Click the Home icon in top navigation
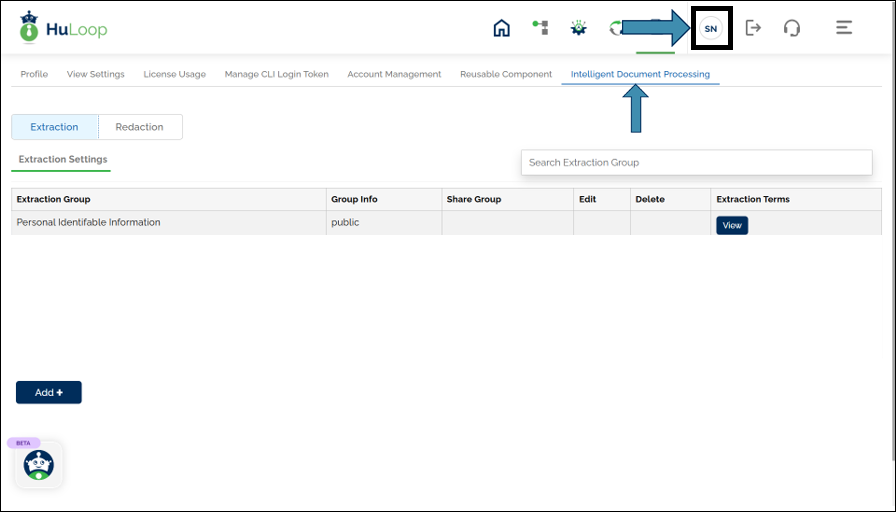The width and height of the screenshot is (896, 512). pyautogui.click(x=502, y=28)
